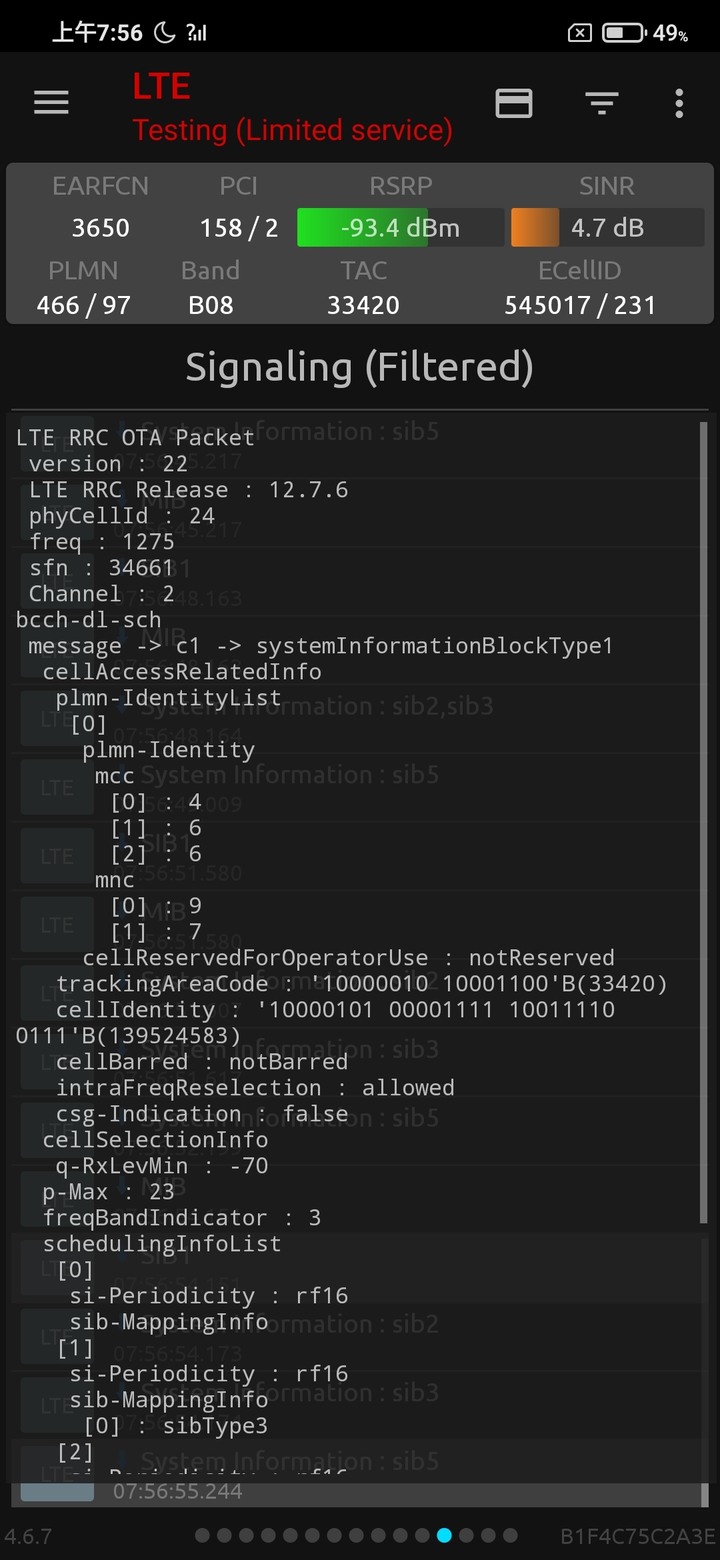Tap the EARFCN value 3650

point(100,228)
